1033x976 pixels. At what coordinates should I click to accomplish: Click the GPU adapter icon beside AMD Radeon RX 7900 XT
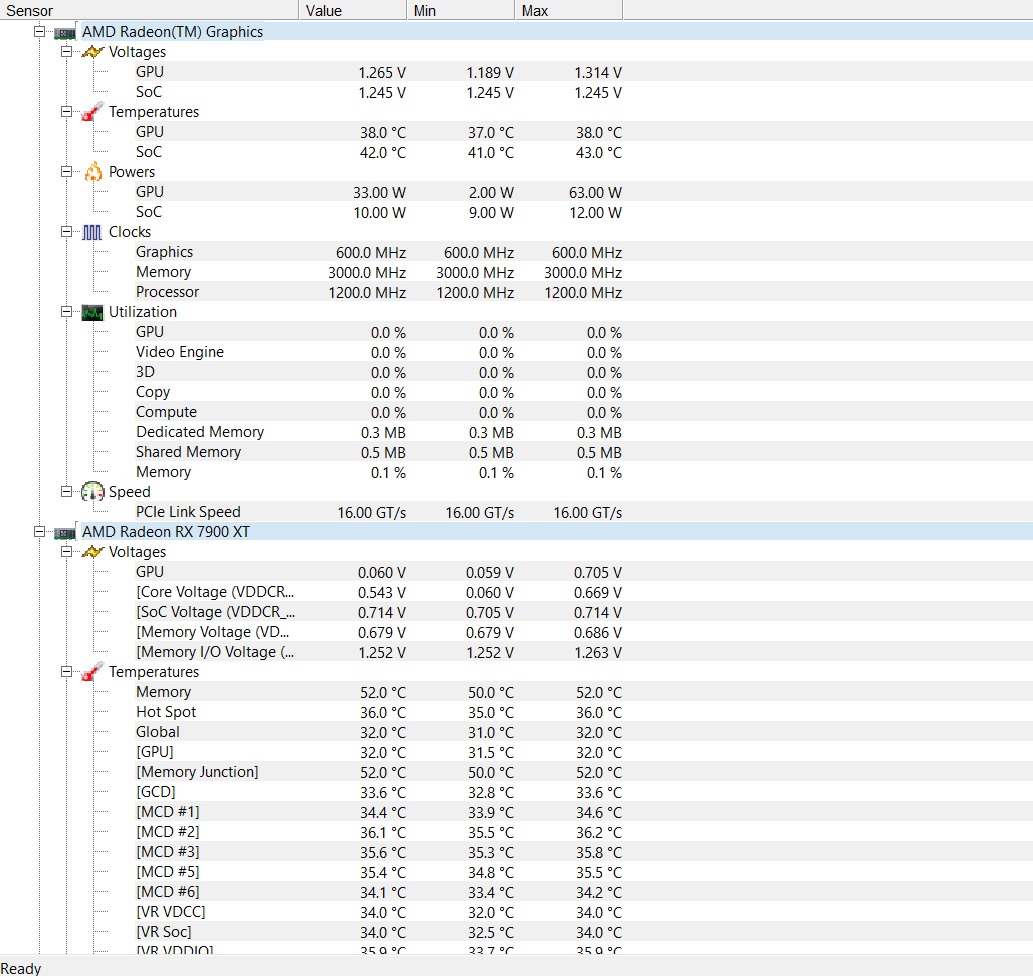click(64, 532)
